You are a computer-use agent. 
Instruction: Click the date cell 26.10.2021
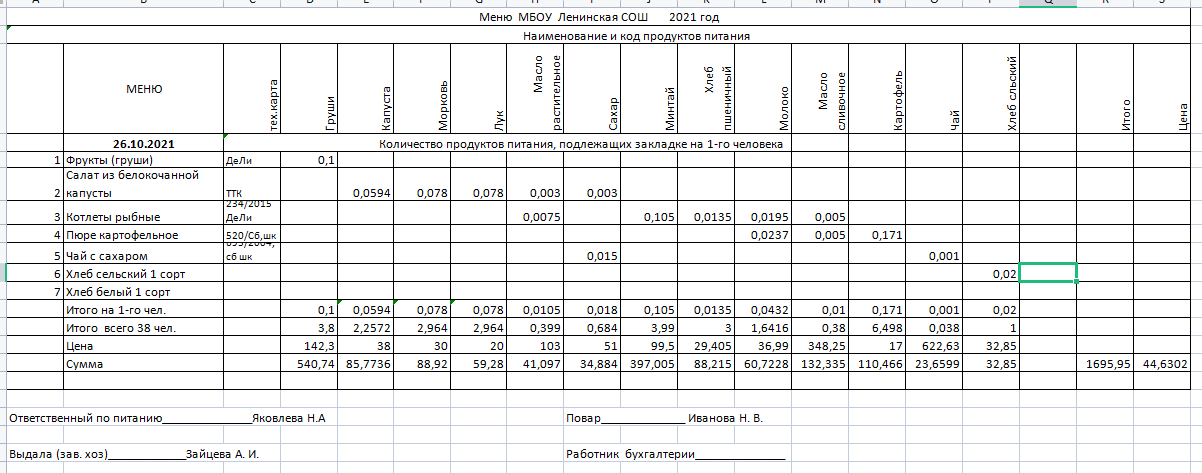click(144, 144)
